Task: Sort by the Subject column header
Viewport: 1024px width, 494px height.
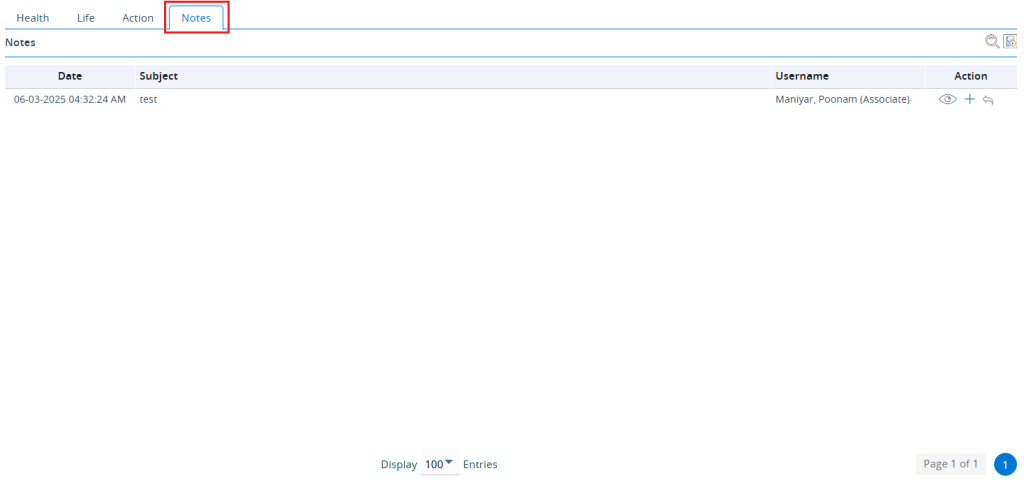Action: (159, 76)
